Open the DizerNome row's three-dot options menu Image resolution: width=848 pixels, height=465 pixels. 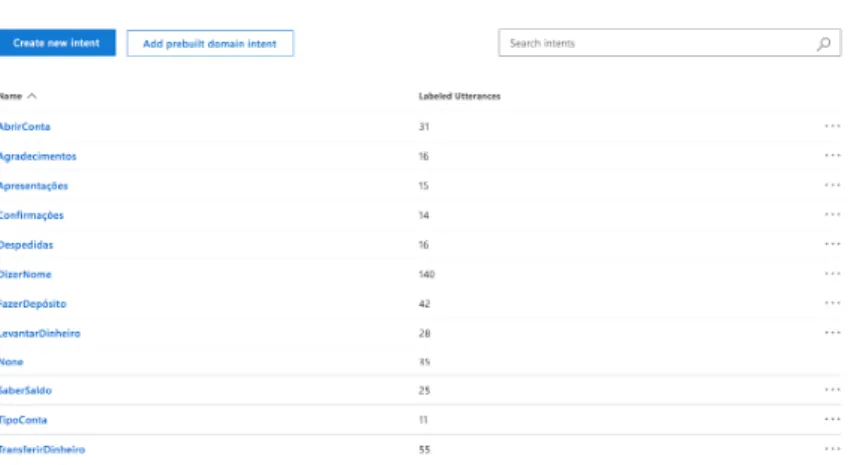[x=832, y=274]
